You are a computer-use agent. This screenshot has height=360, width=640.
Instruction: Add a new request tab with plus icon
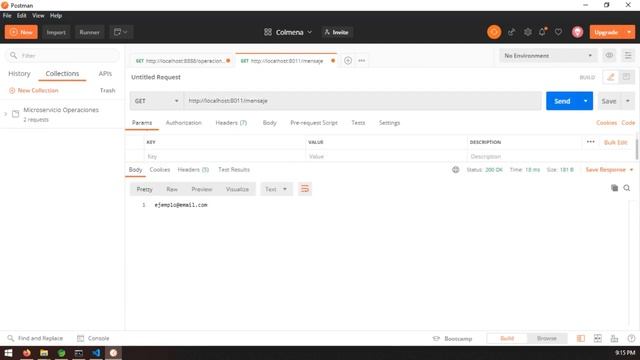point(348,60)
